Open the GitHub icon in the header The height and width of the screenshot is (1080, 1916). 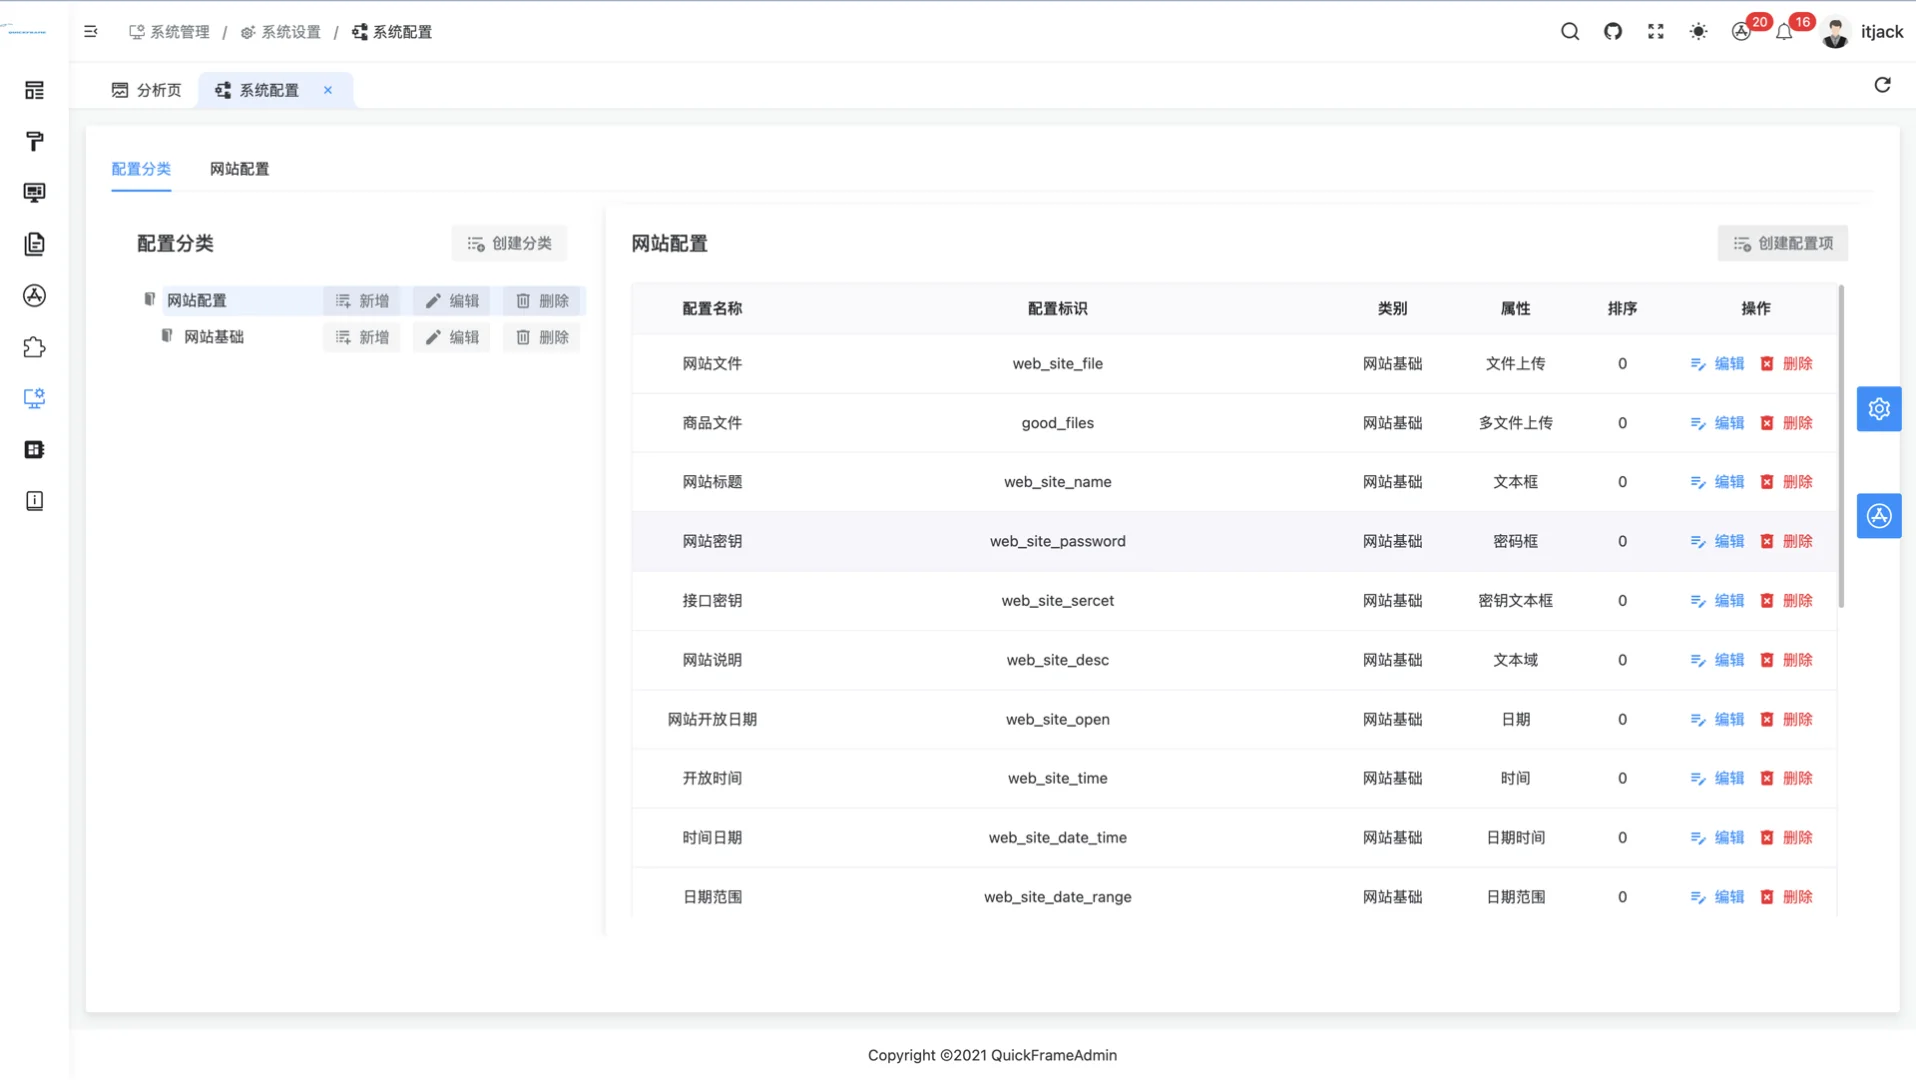click(1612, 31)
